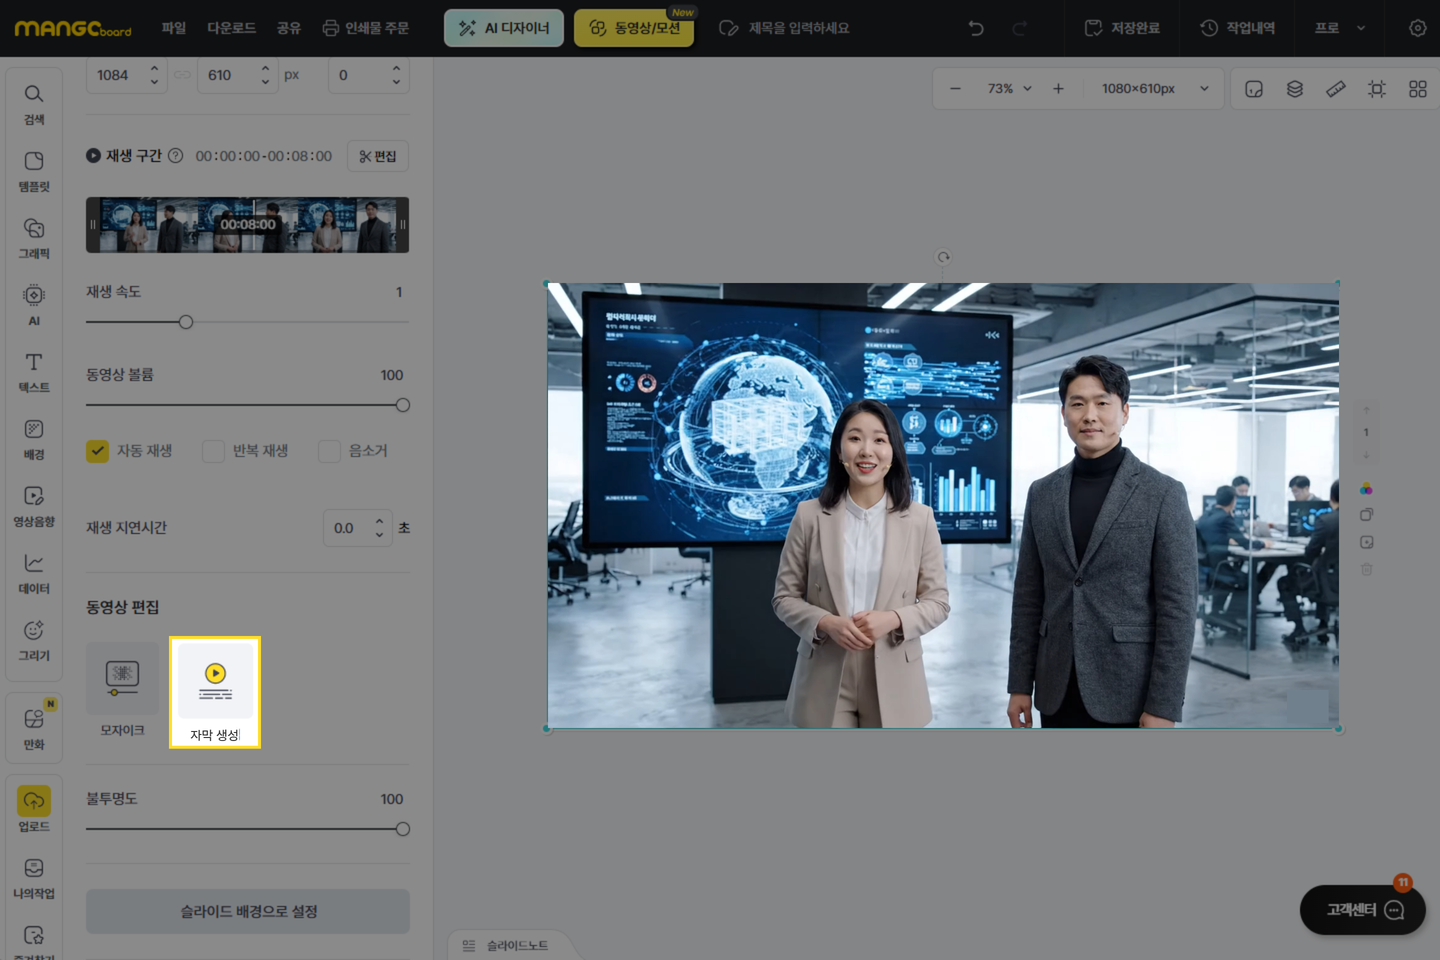This screenshot has width=1440, height=960.
Task: Click the 자막 생성 subtitle icon
Action: click(215, 680)
